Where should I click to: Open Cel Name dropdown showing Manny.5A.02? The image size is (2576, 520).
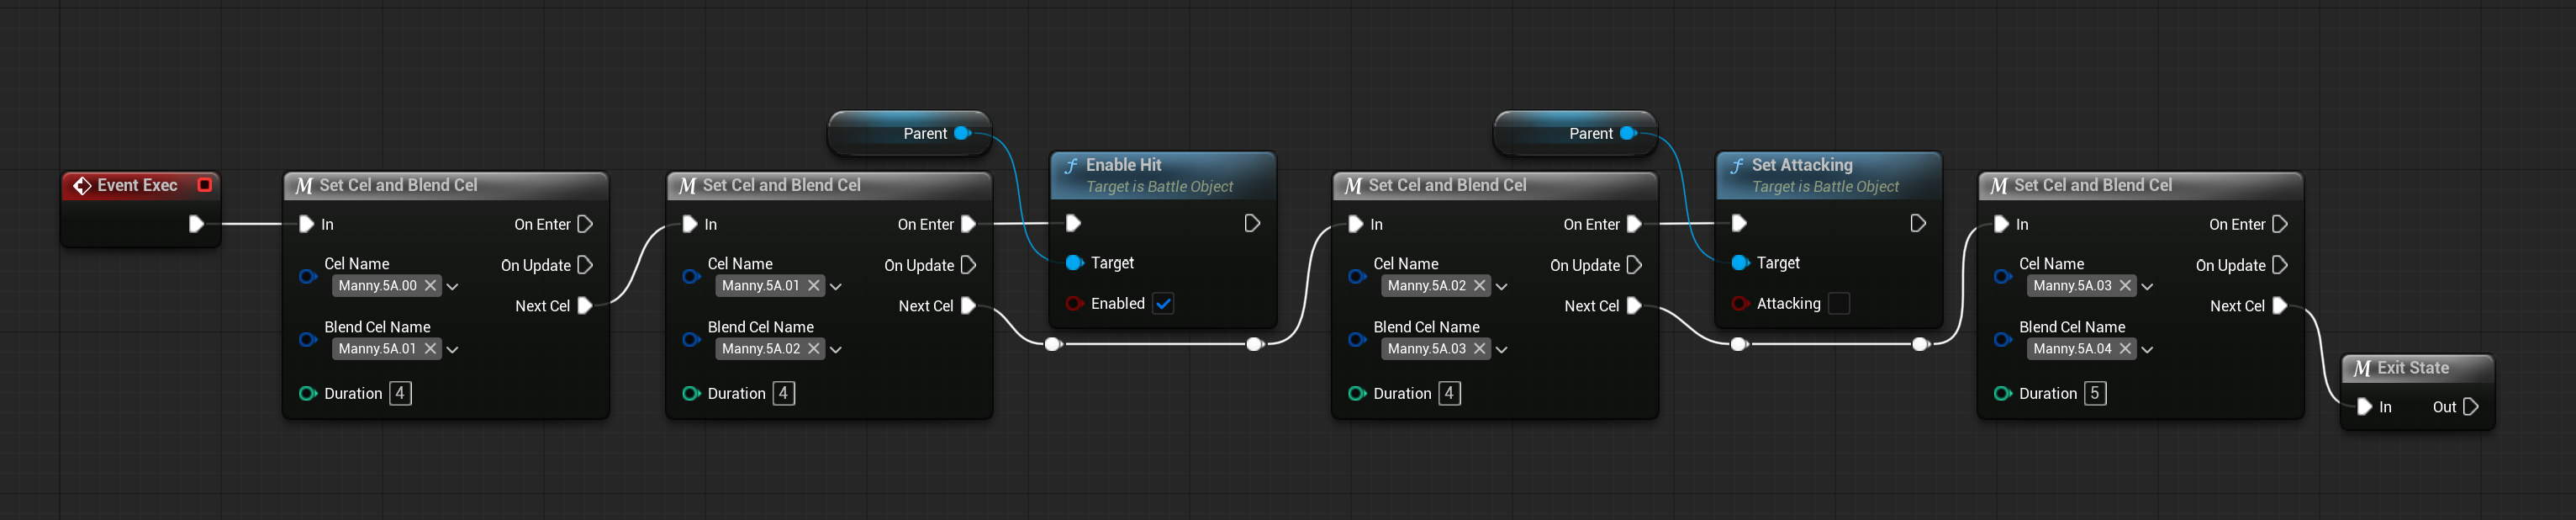(1502, 286)
